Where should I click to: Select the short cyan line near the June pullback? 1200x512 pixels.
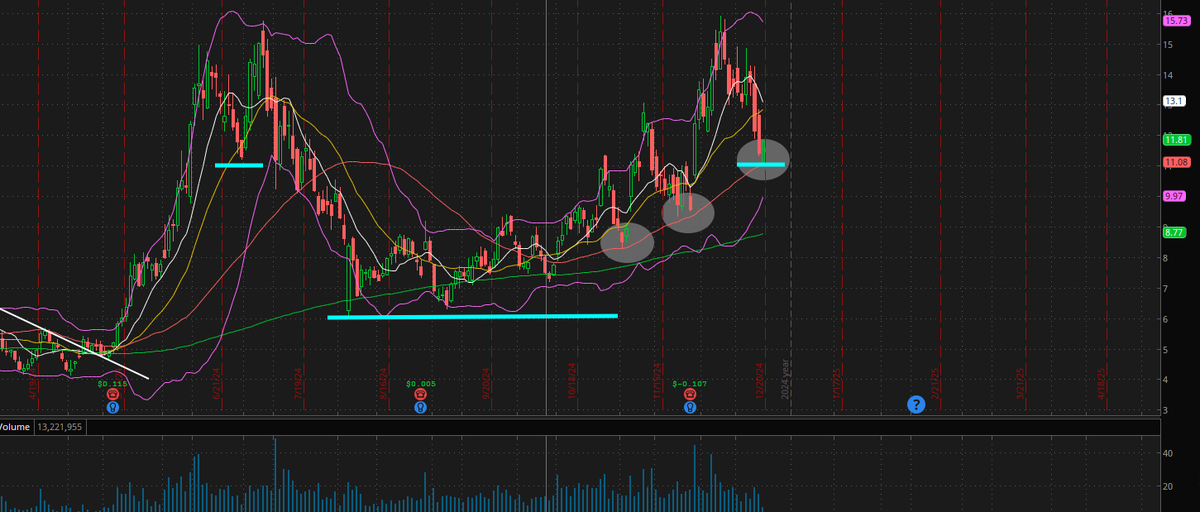[x=239, y=165]
